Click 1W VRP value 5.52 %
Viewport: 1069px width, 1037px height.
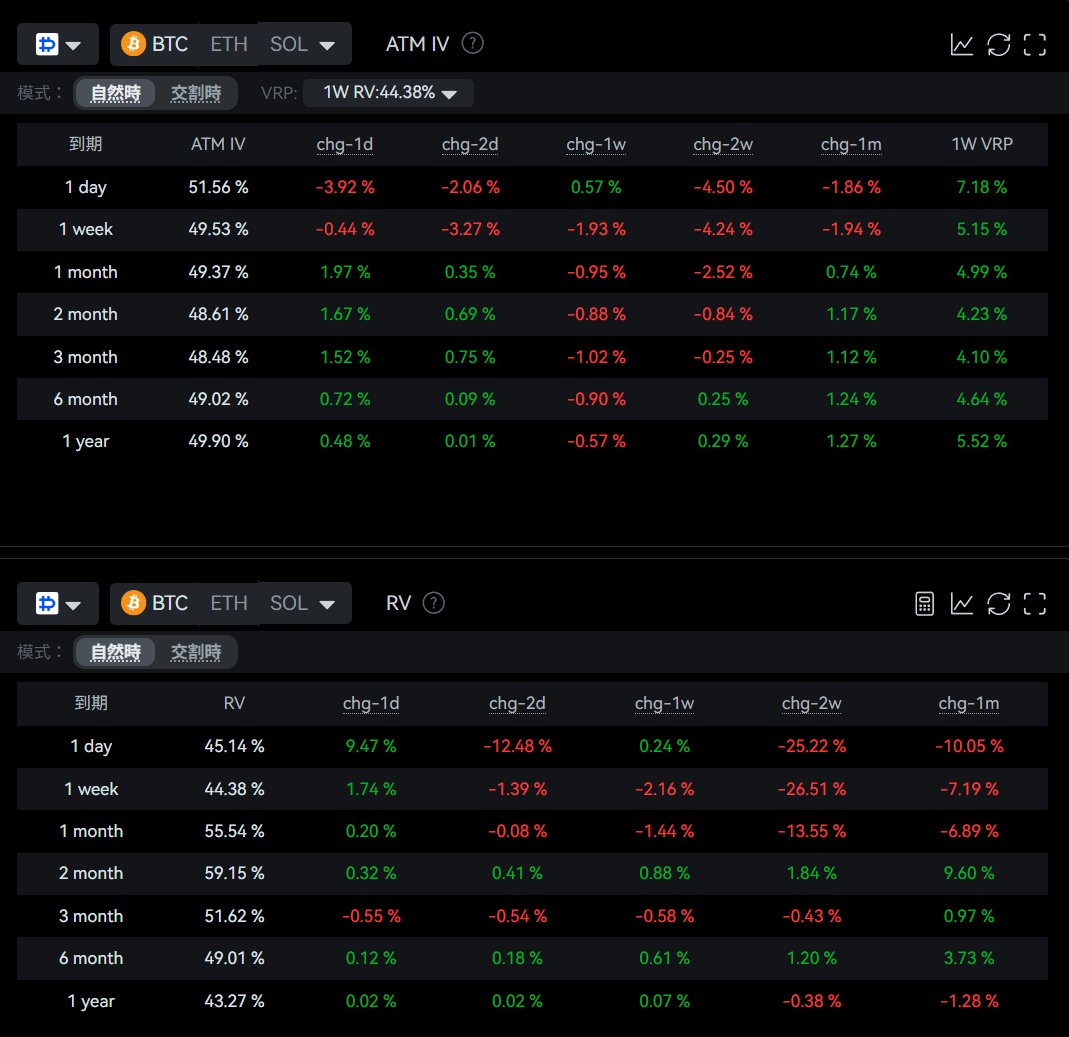(982, 441)
